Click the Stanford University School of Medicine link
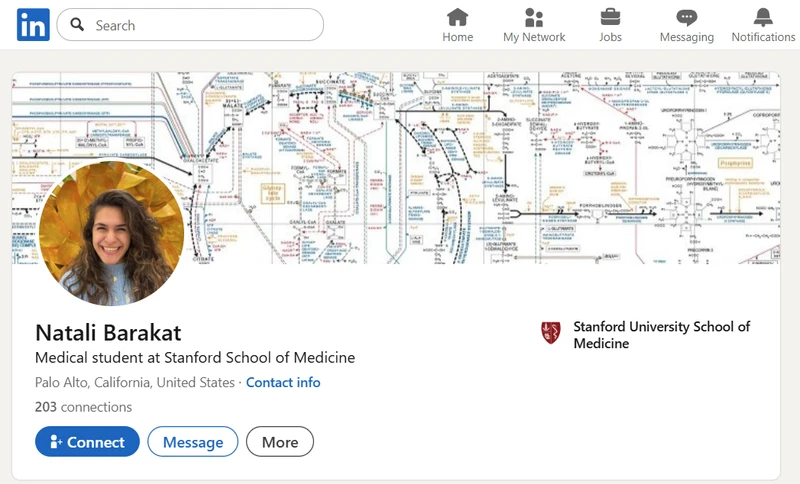800x484 pixels. (x=661, y=335)
